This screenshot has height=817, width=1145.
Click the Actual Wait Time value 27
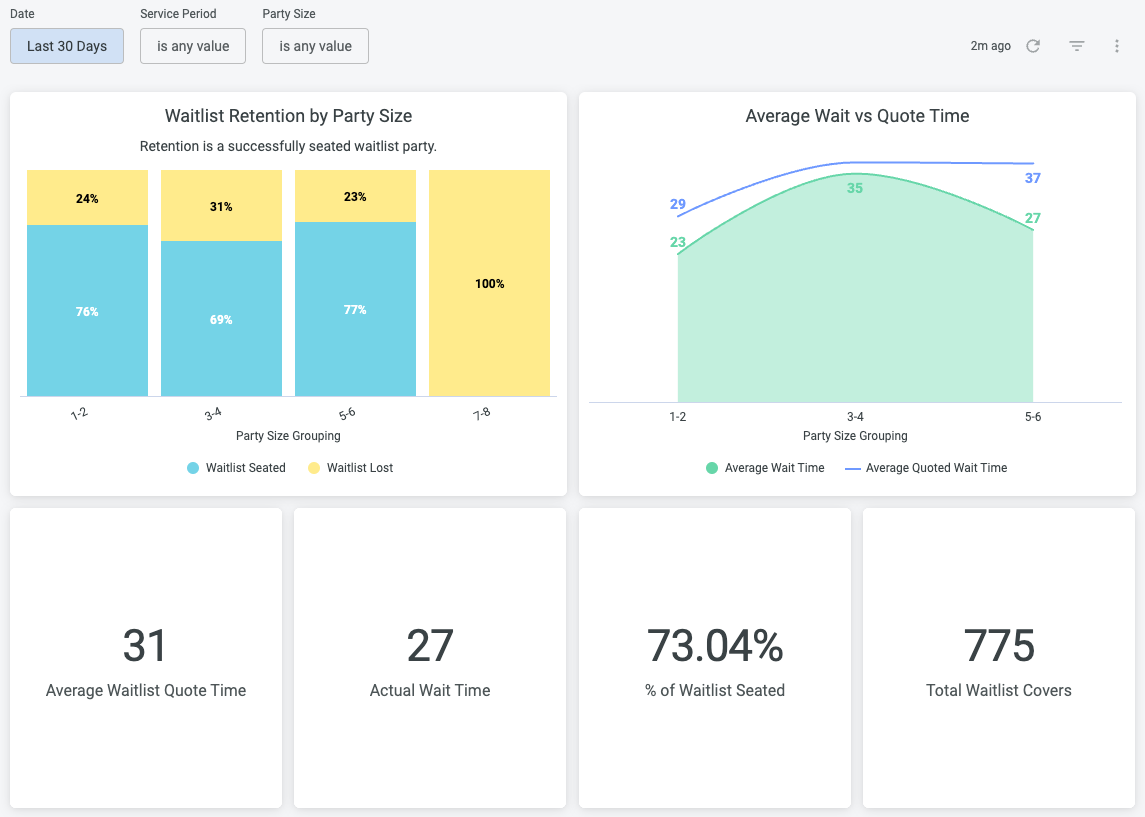[430, 647]
